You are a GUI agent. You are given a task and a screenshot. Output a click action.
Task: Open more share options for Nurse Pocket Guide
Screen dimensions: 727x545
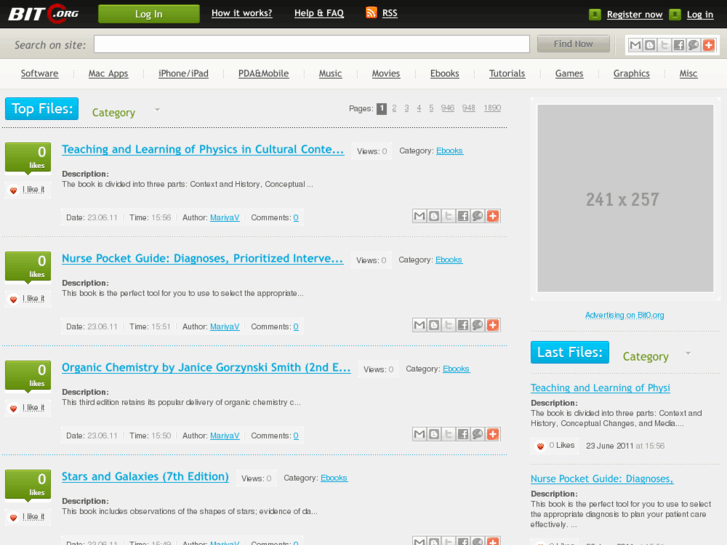(492, 325)
